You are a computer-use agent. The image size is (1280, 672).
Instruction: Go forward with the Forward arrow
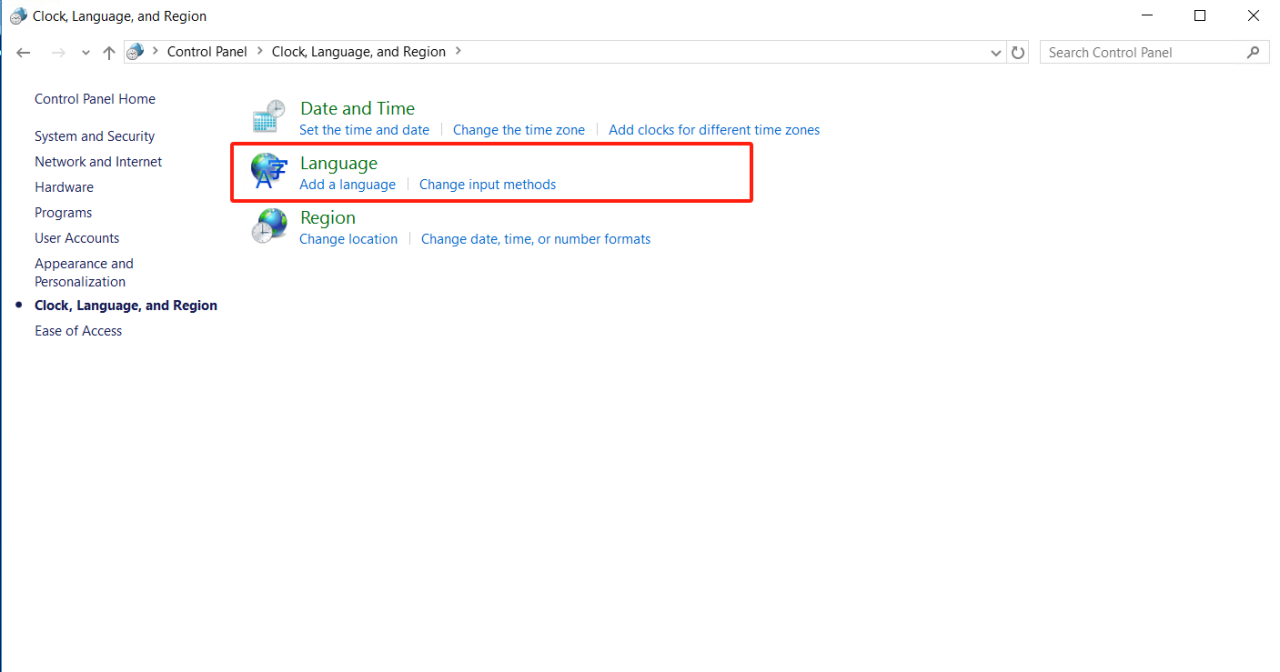coord(58,53)
